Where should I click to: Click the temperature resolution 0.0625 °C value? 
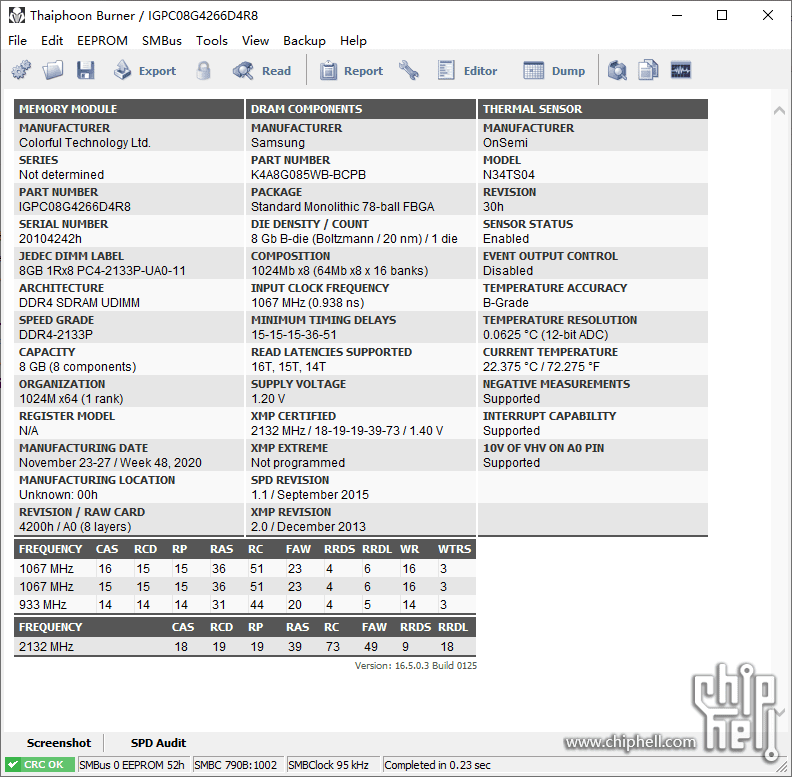(546, 335)
